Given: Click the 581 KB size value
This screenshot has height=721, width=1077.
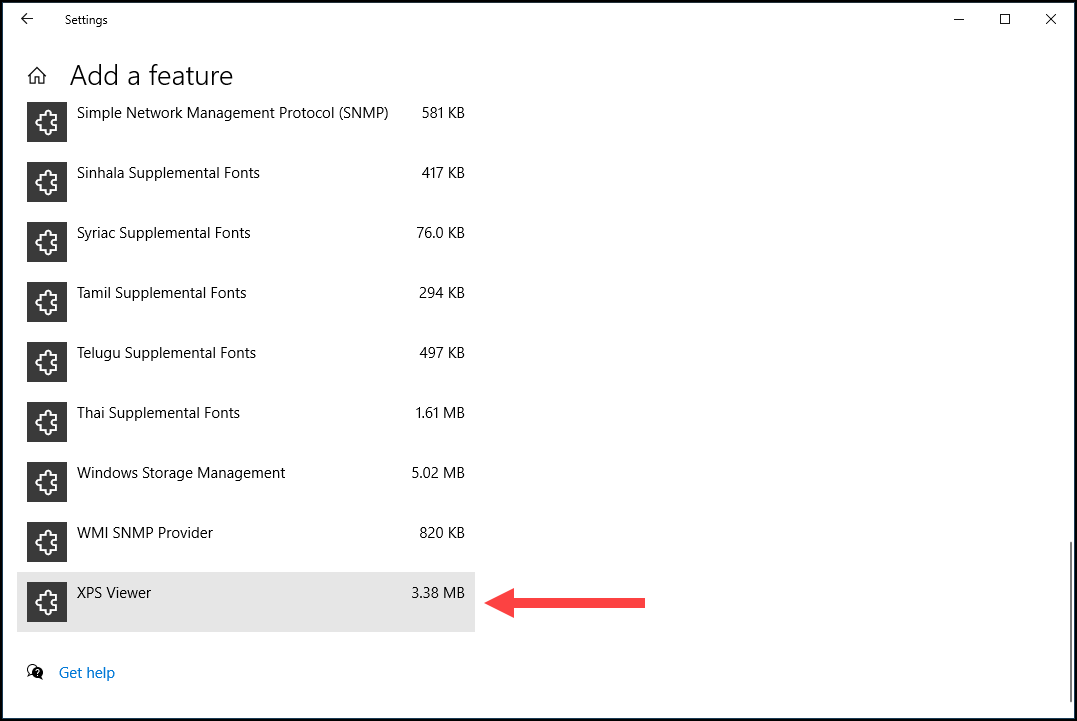Looking at the screenshot, I should click(443, 113).
